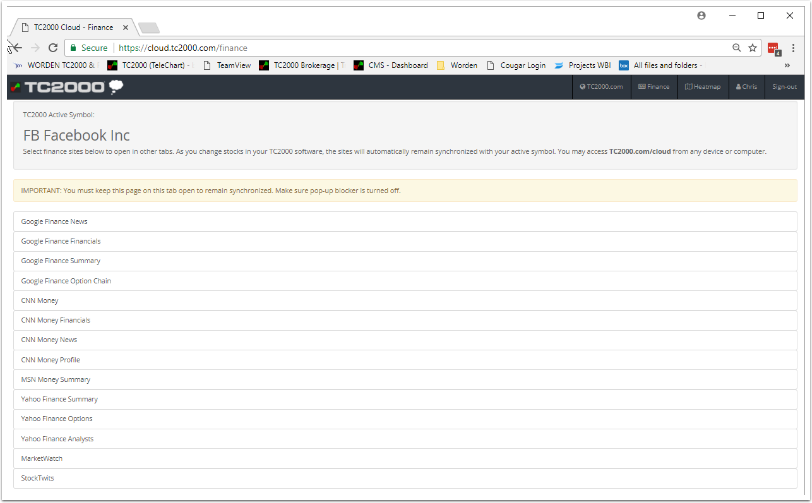Screen dimensions: 812x503
Task: Open the TC2000 (TeleChart) bookmark
Action: (150, 65)
